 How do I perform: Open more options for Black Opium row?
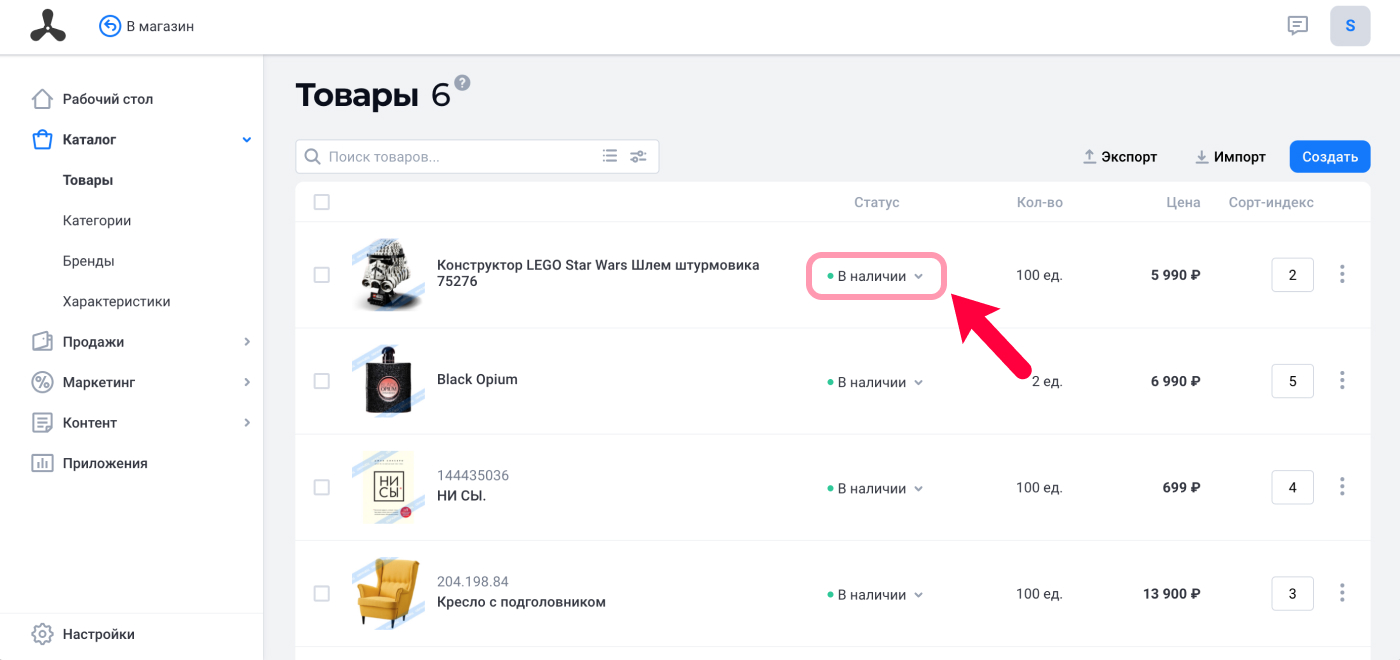(x=1342, y=380)
